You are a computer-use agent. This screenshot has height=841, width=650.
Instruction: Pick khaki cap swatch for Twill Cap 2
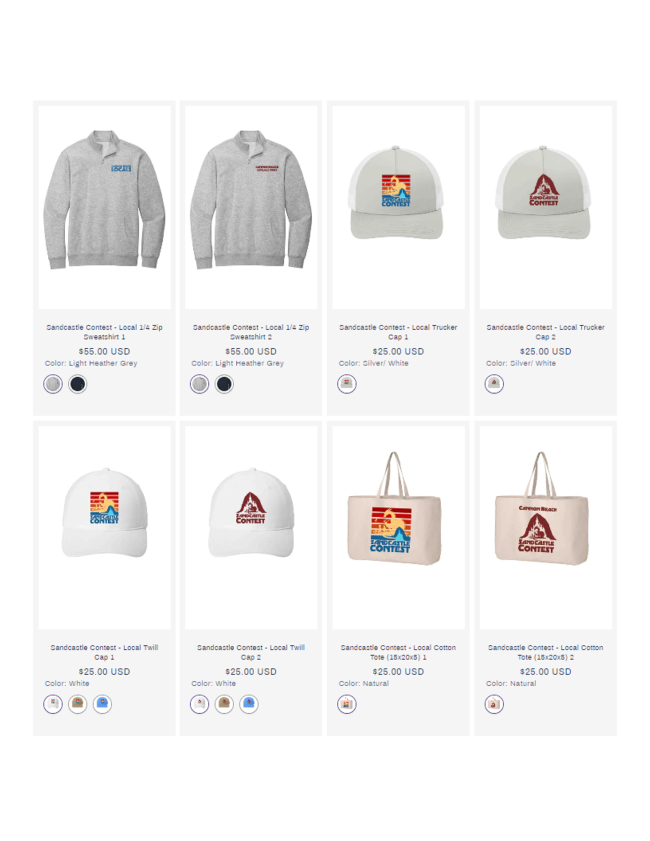pos(224,704)
